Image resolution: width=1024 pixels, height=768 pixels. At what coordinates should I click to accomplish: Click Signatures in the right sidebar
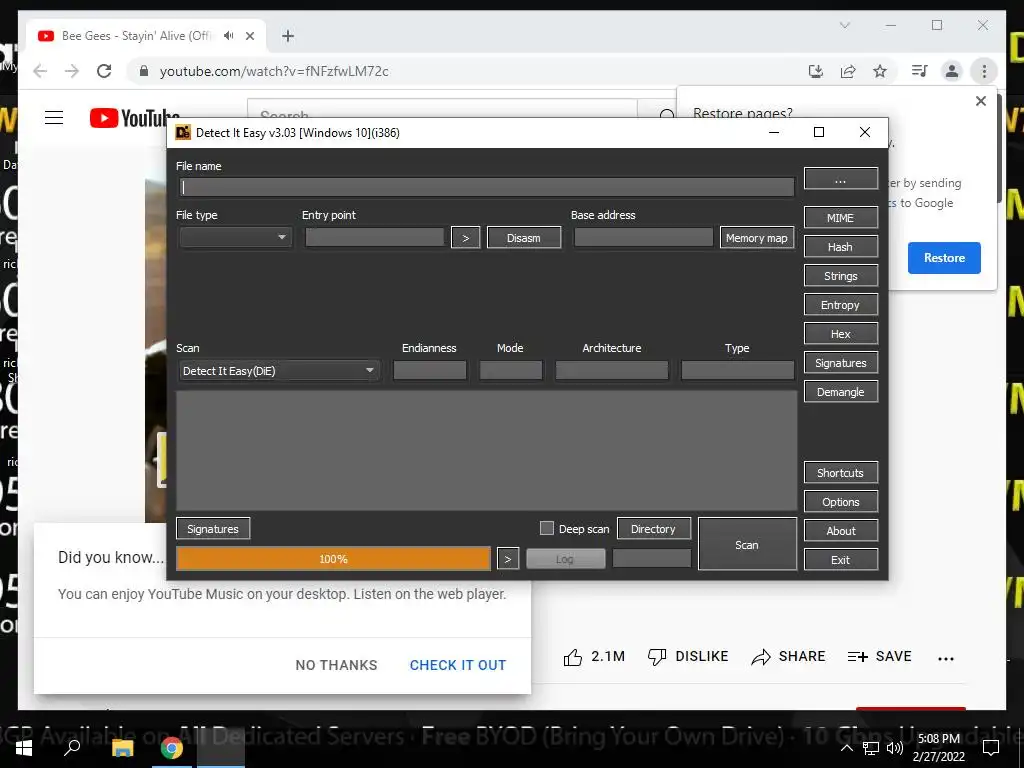tap(840, 363)
